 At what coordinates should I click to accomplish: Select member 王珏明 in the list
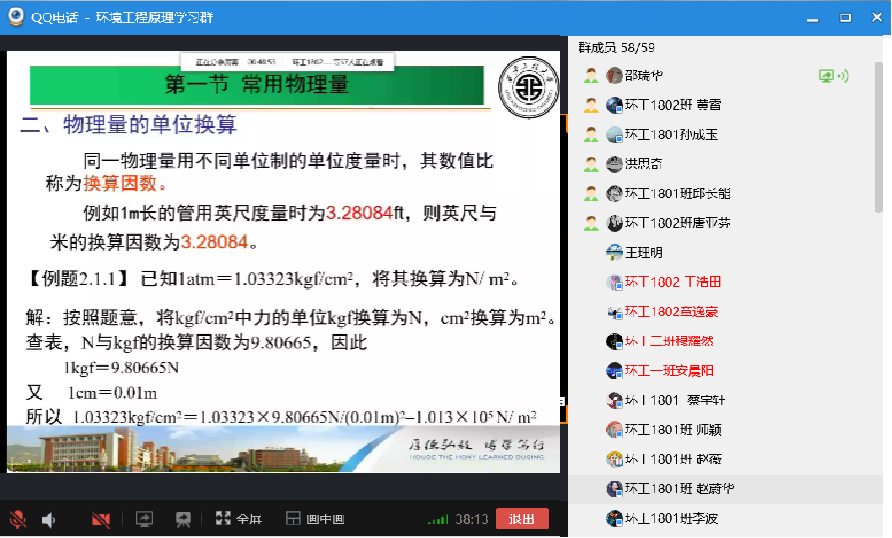point(643,253)
